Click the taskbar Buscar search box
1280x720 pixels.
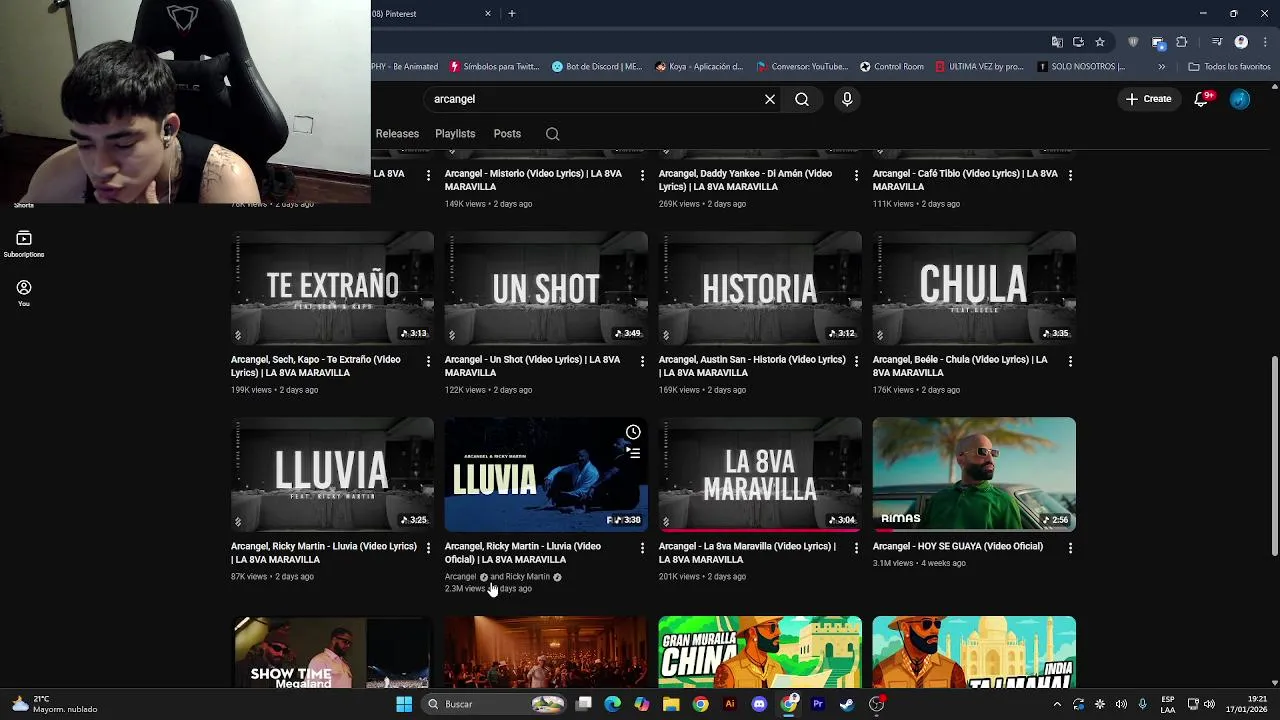pyautogui.click(x=493, y=704)
